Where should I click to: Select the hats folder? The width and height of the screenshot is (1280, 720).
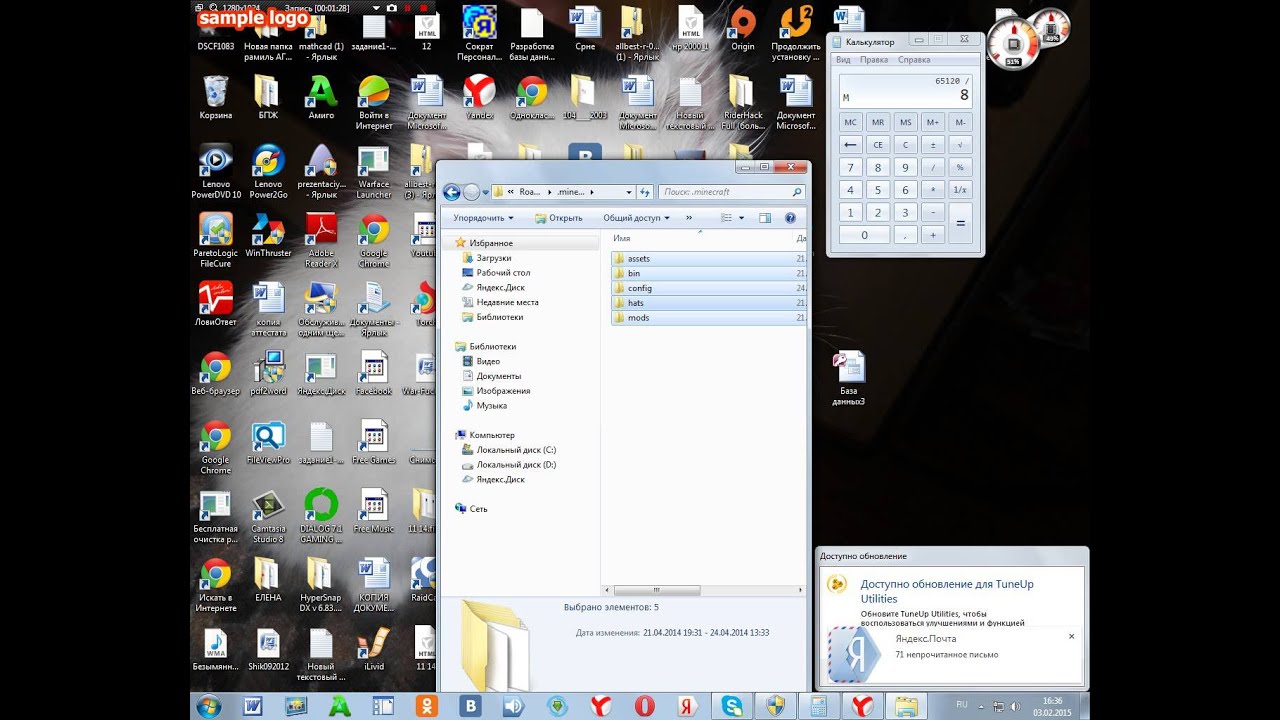(708, 303)
